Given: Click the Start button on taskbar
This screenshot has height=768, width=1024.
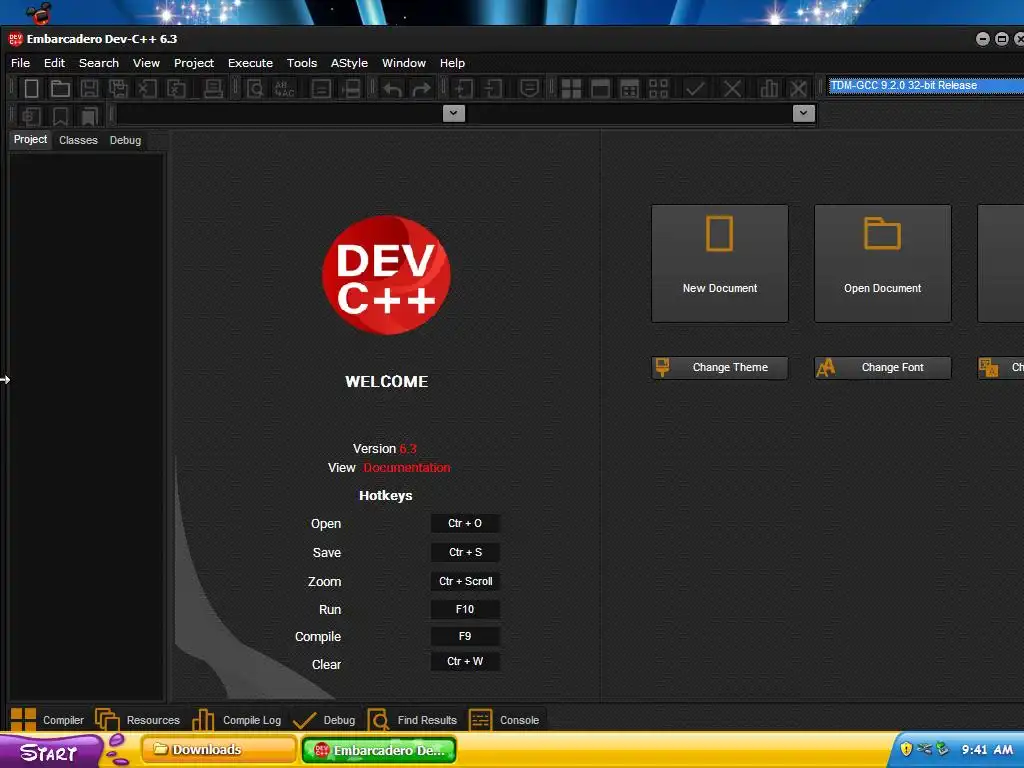Looking at the screenshot, I should 51,751.
